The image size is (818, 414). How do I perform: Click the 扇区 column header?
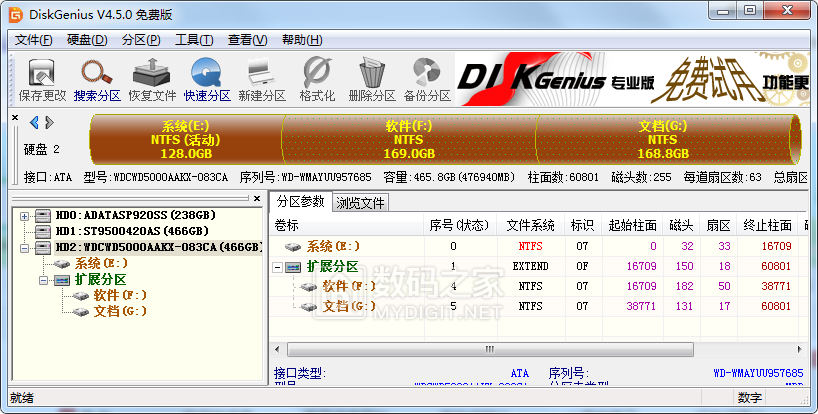click(x=718, y=225)
